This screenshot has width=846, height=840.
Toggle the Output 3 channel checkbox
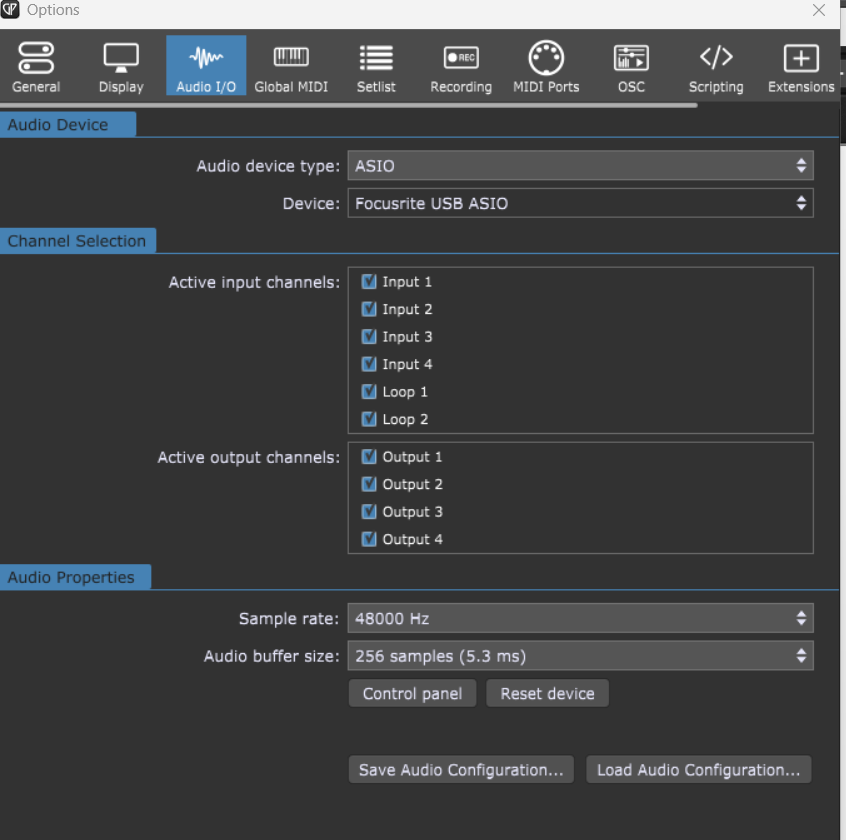click(369, 512)
